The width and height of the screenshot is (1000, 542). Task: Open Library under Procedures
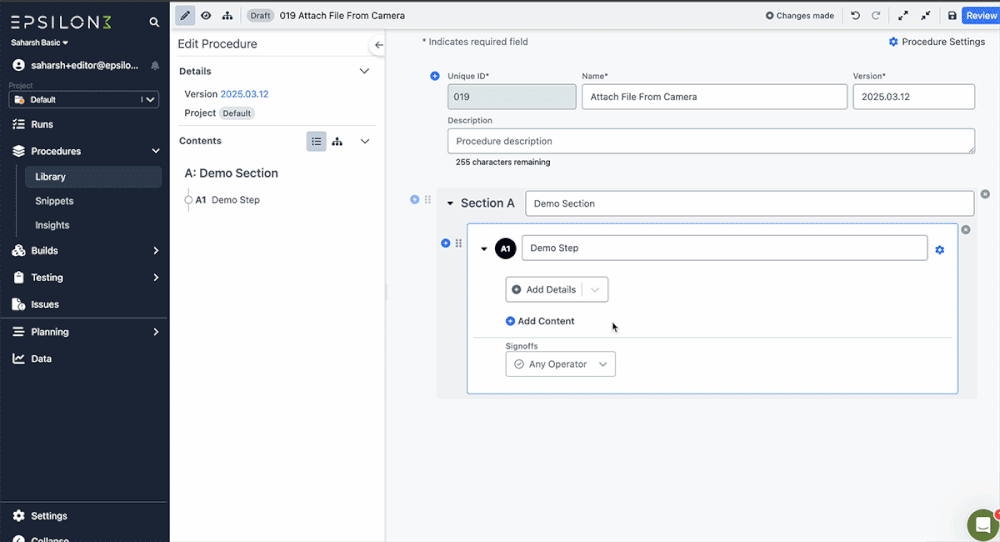tap(93, 177)
